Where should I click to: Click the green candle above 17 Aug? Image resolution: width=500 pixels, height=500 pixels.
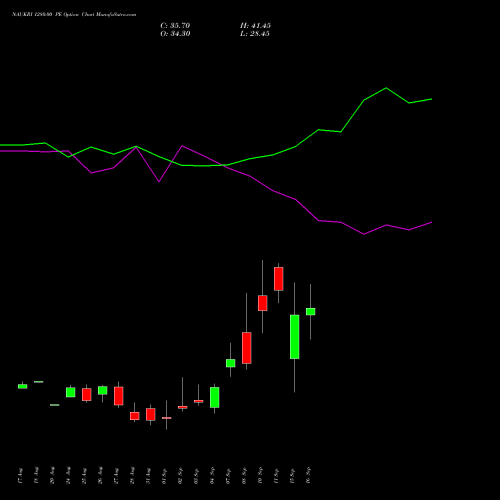(x=23, y=386)
